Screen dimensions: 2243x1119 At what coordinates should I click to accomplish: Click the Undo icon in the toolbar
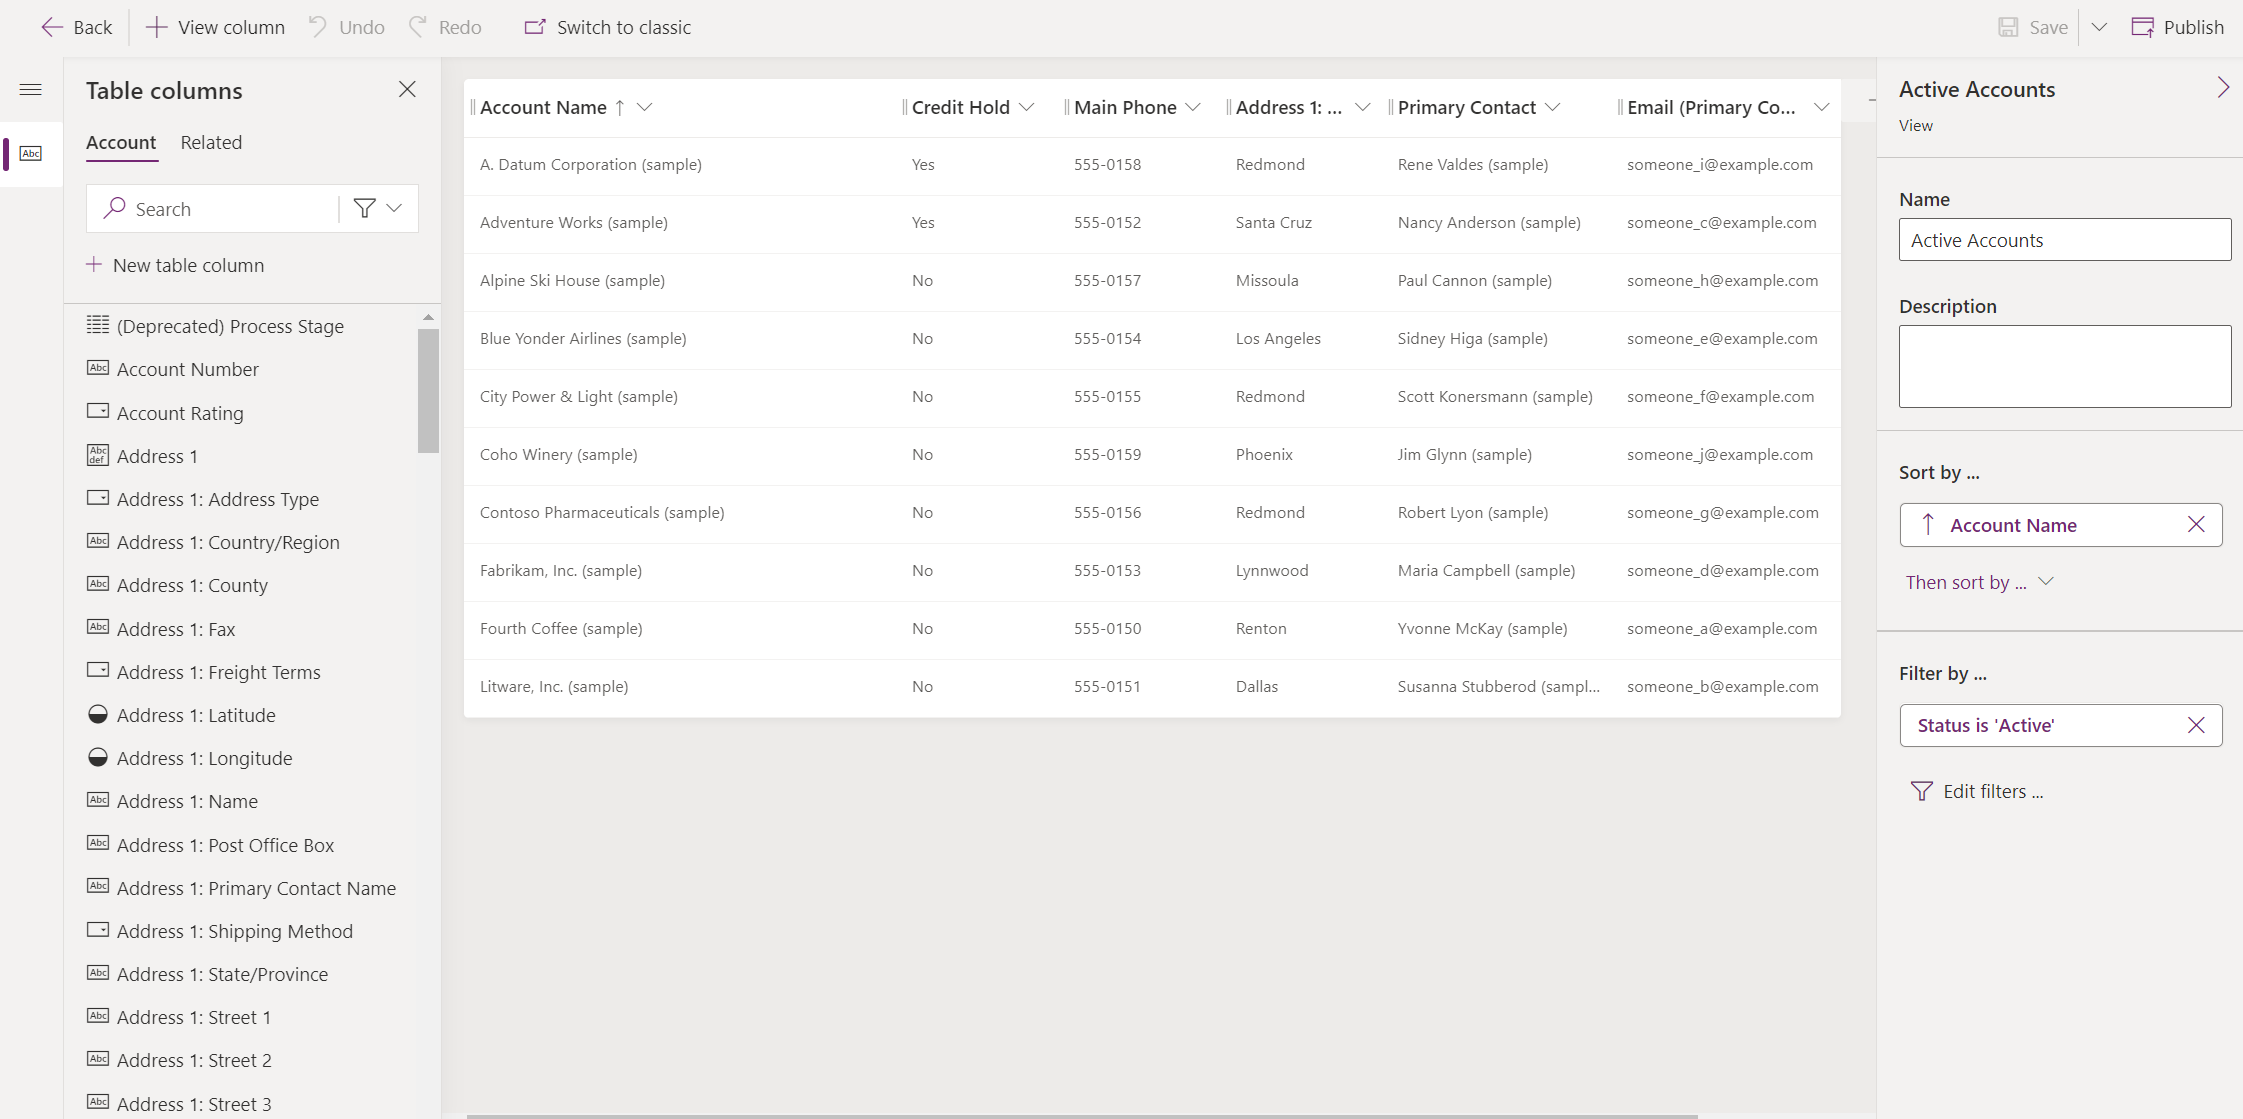tap(322, 27)
